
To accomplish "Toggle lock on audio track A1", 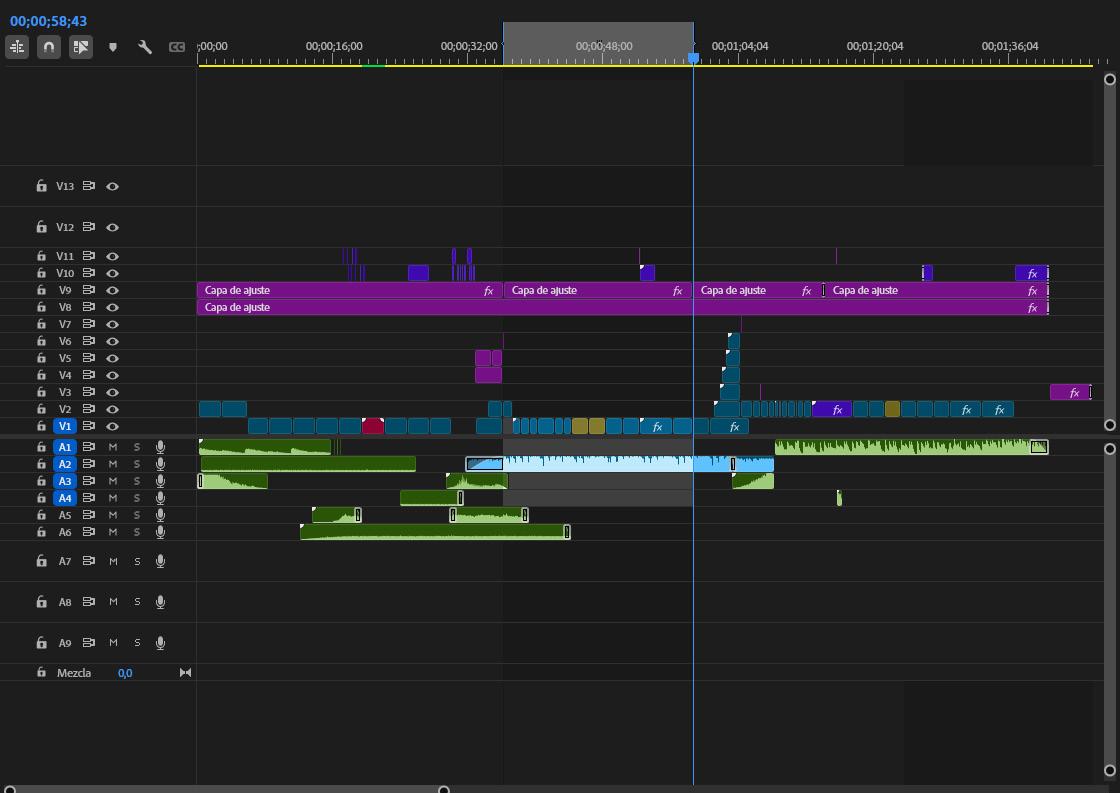I will point(41,447).
